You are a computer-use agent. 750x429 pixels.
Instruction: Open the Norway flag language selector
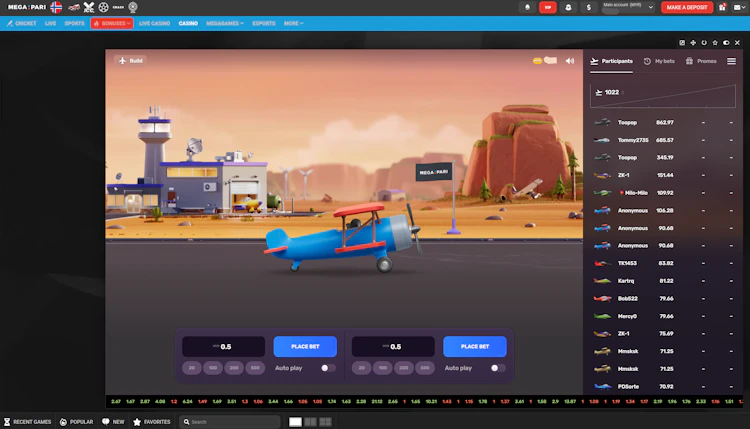56,7
